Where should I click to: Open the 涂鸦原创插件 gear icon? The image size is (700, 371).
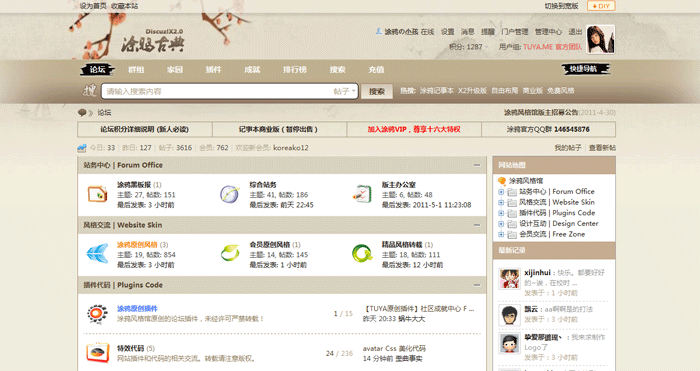tap(97, 313)
